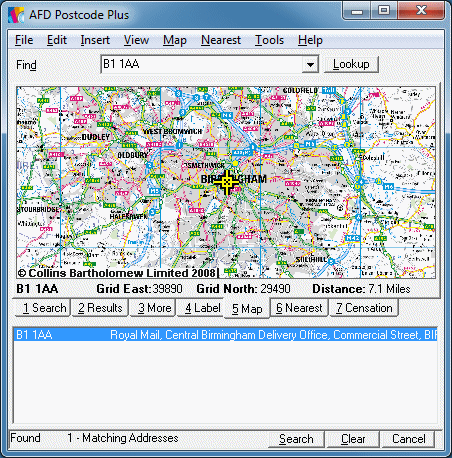The width and height of the screenshot is (452, 458).
Task: Maximize the AFD Postcode Plus window
Action: [384, 11]
